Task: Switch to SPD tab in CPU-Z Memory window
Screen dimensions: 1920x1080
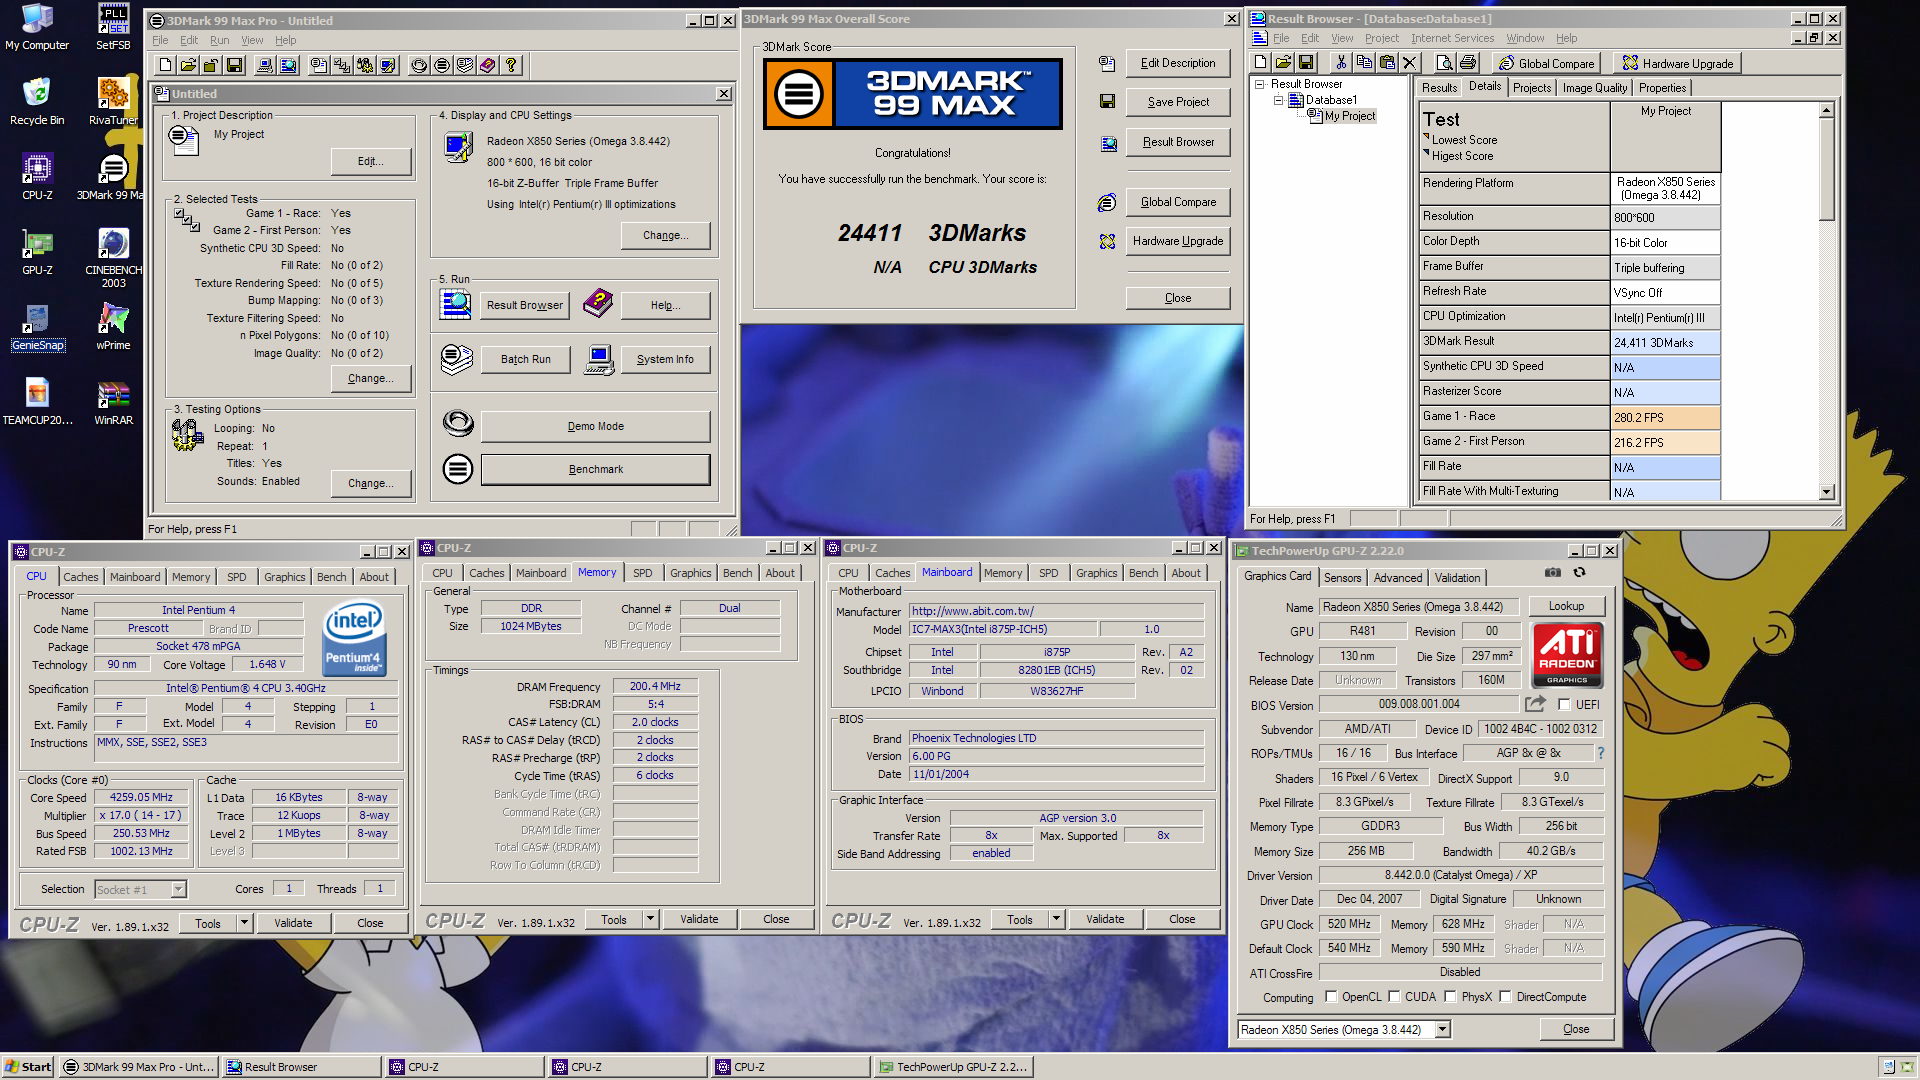Action: point(643,573)
